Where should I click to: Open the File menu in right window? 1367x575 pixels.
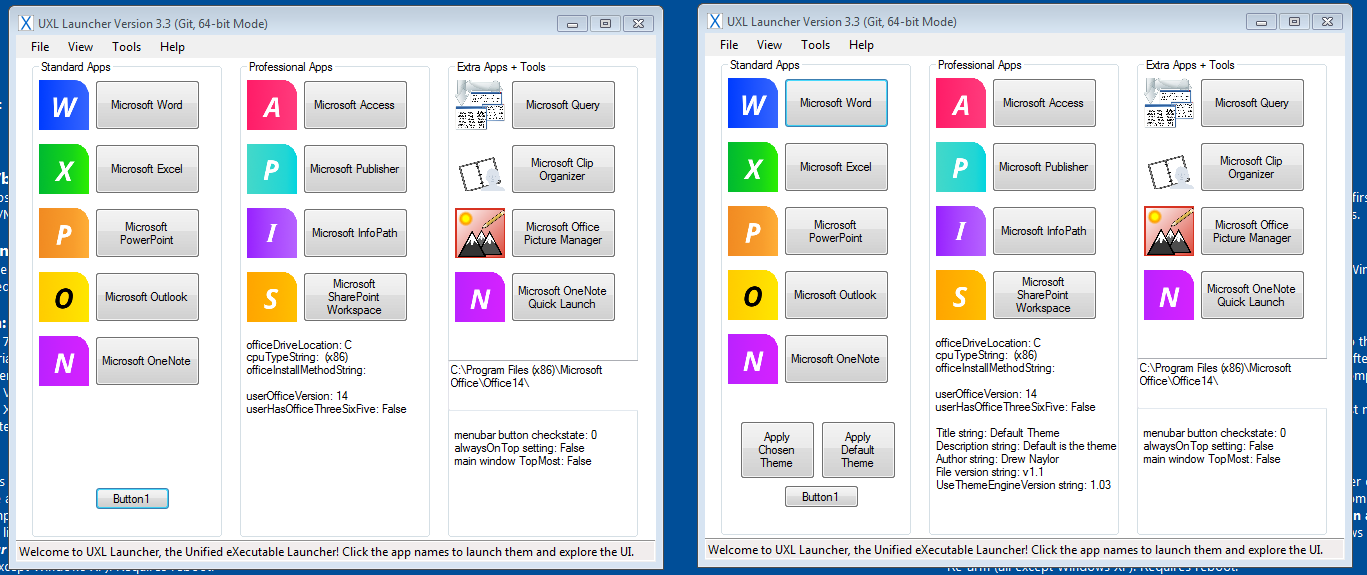tap(729, 45)
